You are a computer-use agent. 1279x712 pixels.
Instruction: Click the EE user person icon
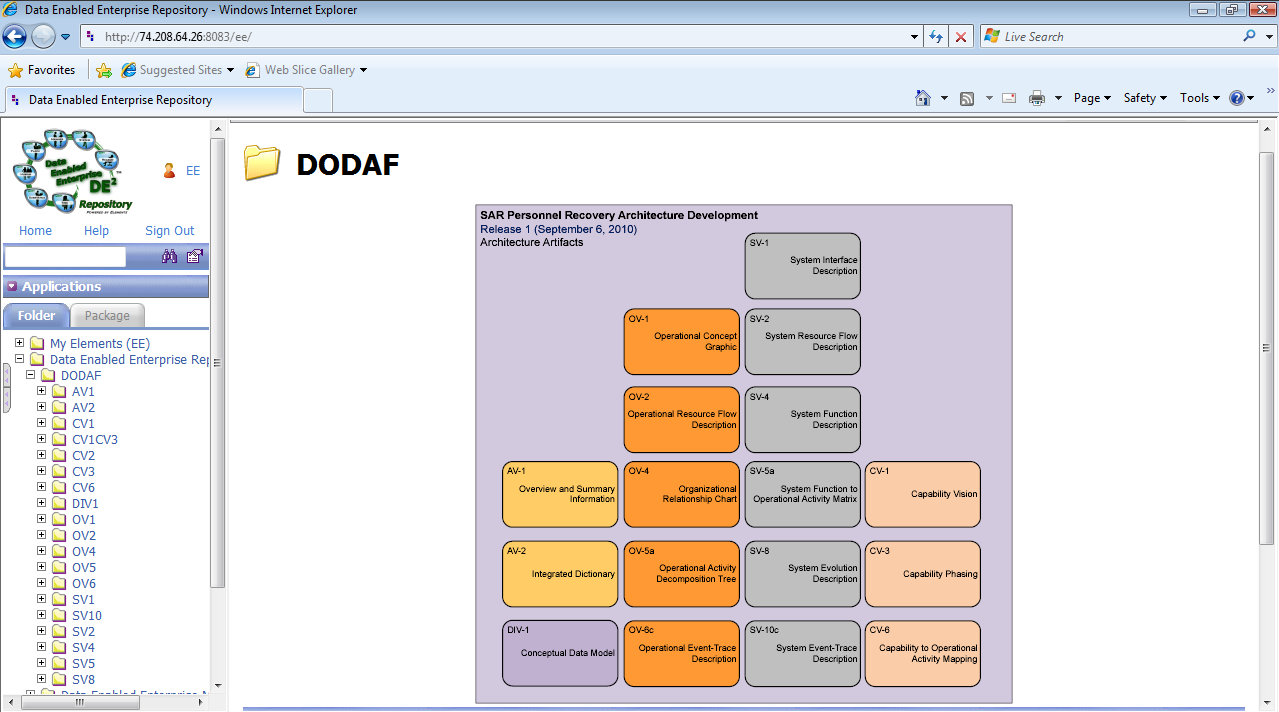coord(169,171)
